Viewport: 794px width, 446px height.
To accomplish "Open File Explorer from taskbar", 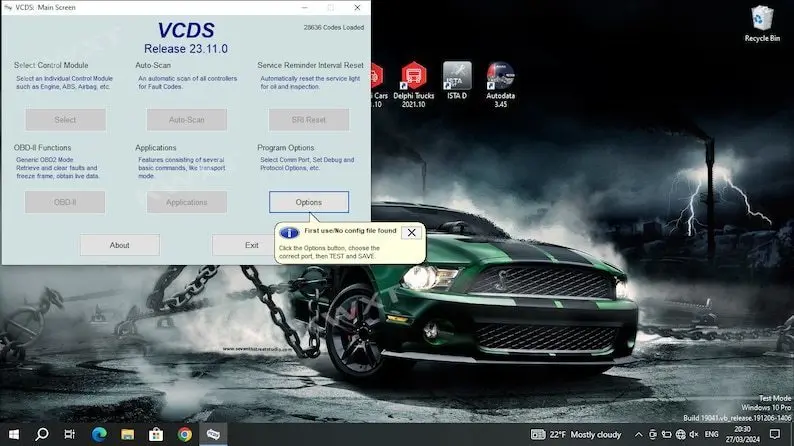I will [x=127, y=434].
